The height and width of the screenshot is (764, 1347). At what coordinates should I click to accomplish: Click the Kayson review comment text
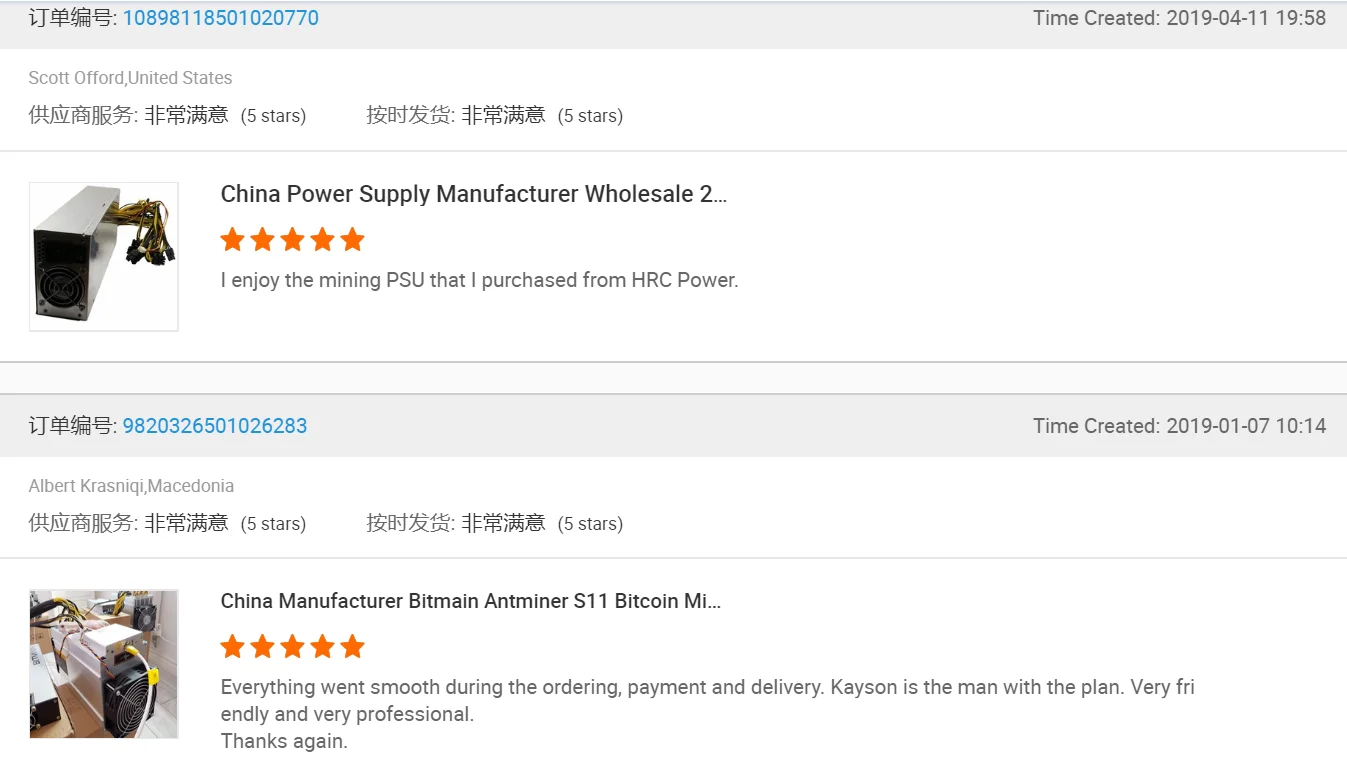pyautogui.click(x=708, y=714)
